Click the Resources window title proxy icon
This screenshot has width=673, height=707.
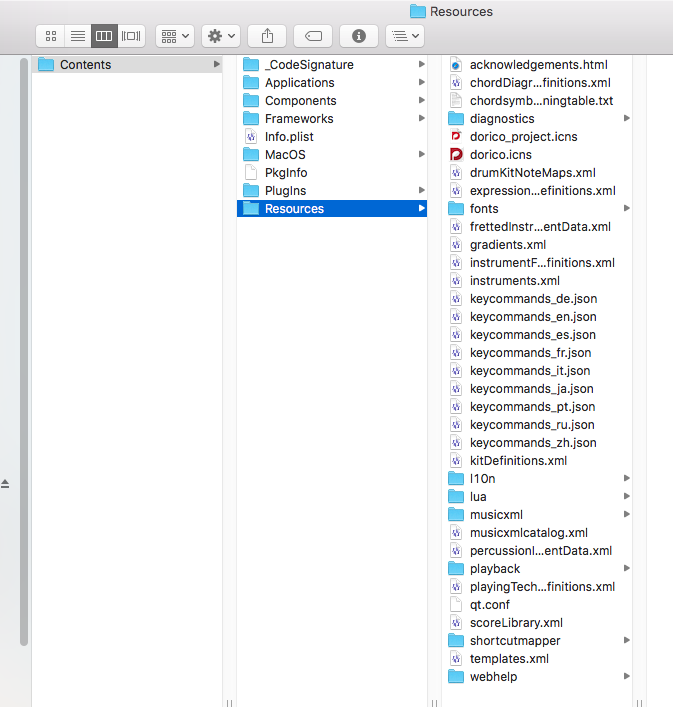(x=417, y=11)
